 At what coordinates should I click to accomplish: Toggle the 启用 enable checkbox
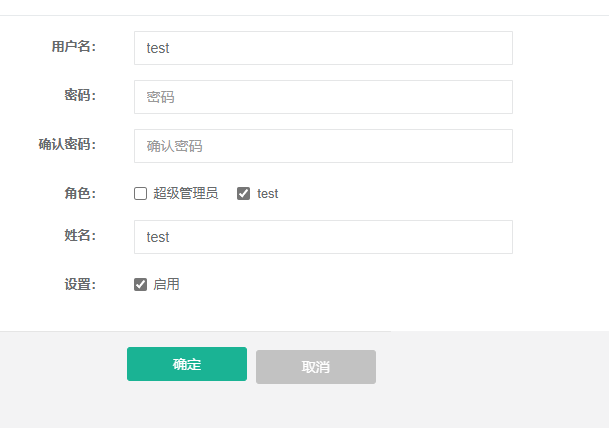pyautogui.click(x=140, y=284)
